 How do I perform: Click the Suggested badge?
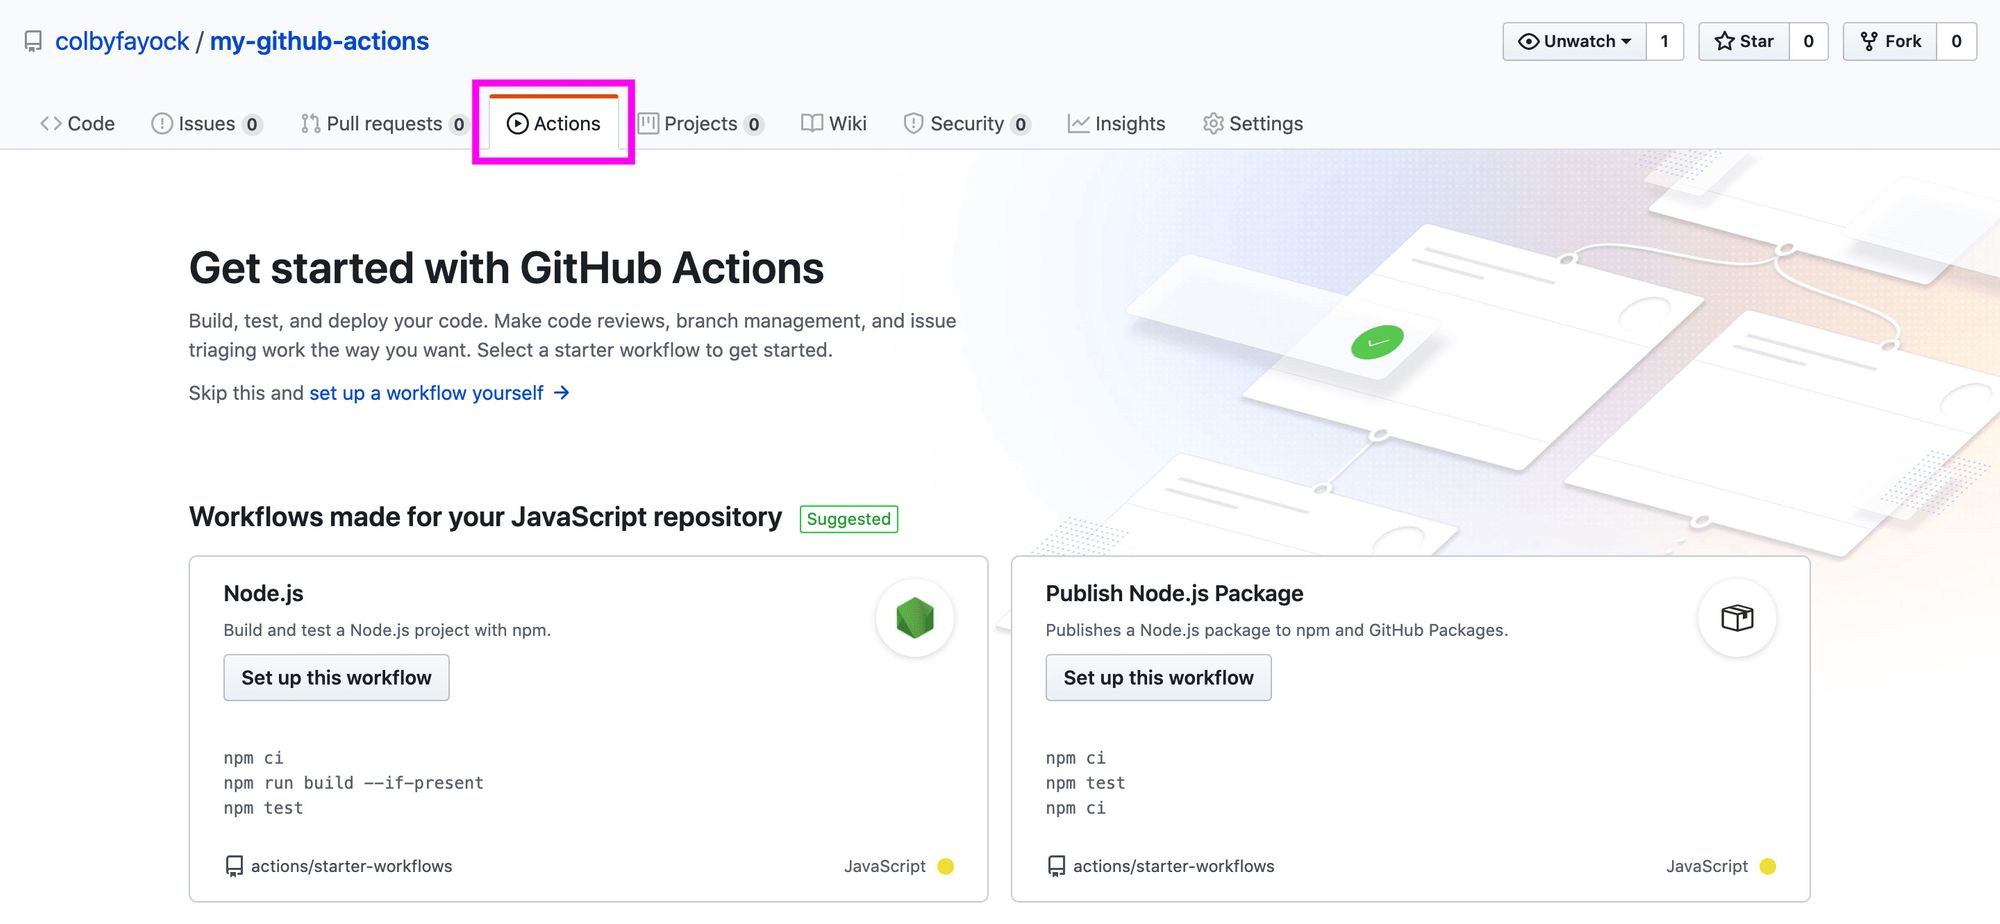pos(849,519)
